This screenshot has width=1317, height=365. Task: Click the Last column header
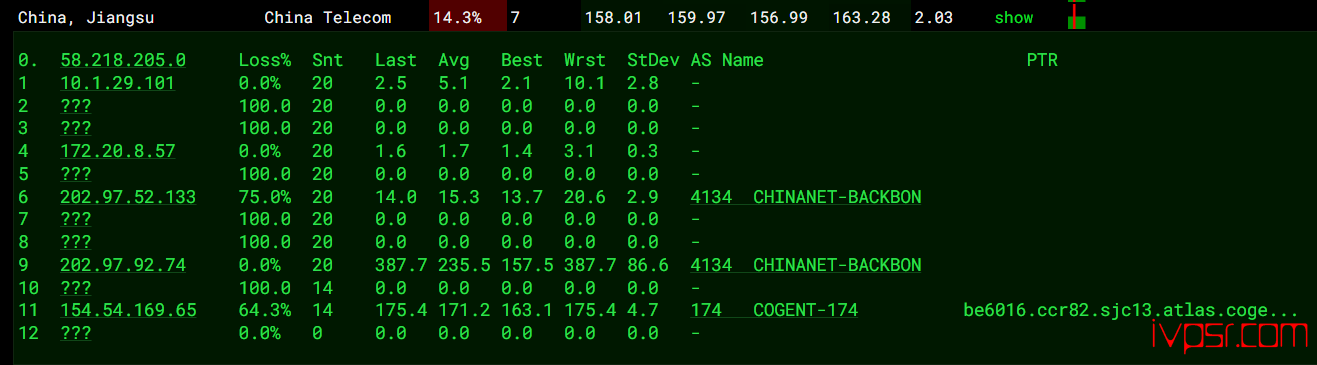(396, 60)
